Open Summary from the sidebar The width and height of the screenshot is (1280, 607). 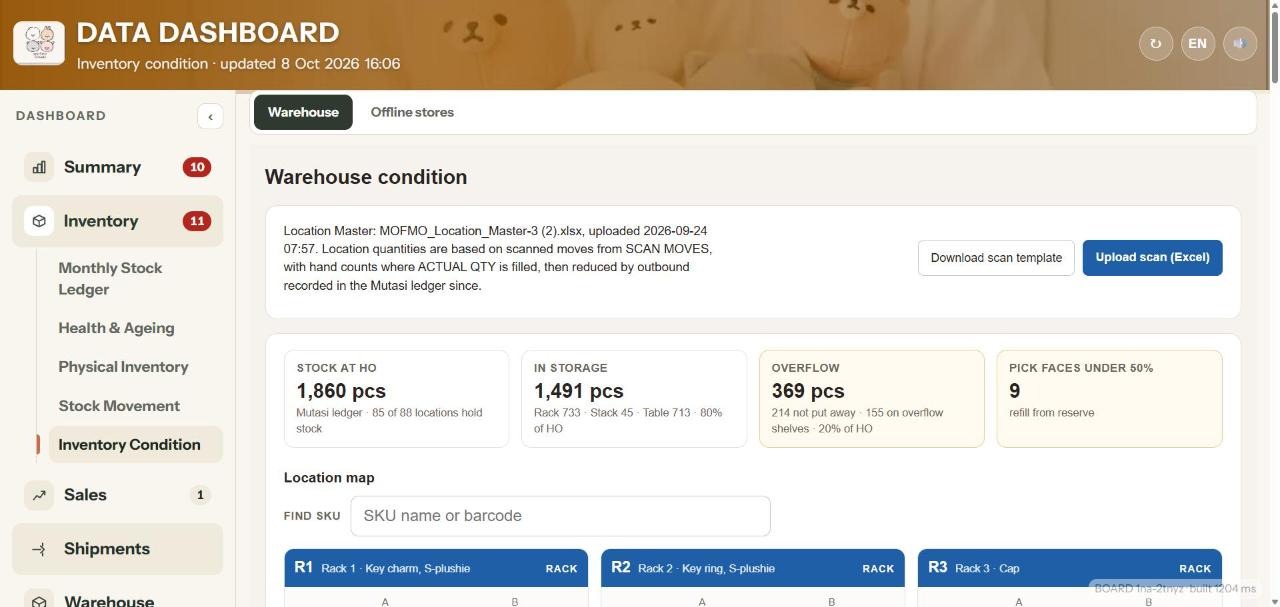coord(117,167)
